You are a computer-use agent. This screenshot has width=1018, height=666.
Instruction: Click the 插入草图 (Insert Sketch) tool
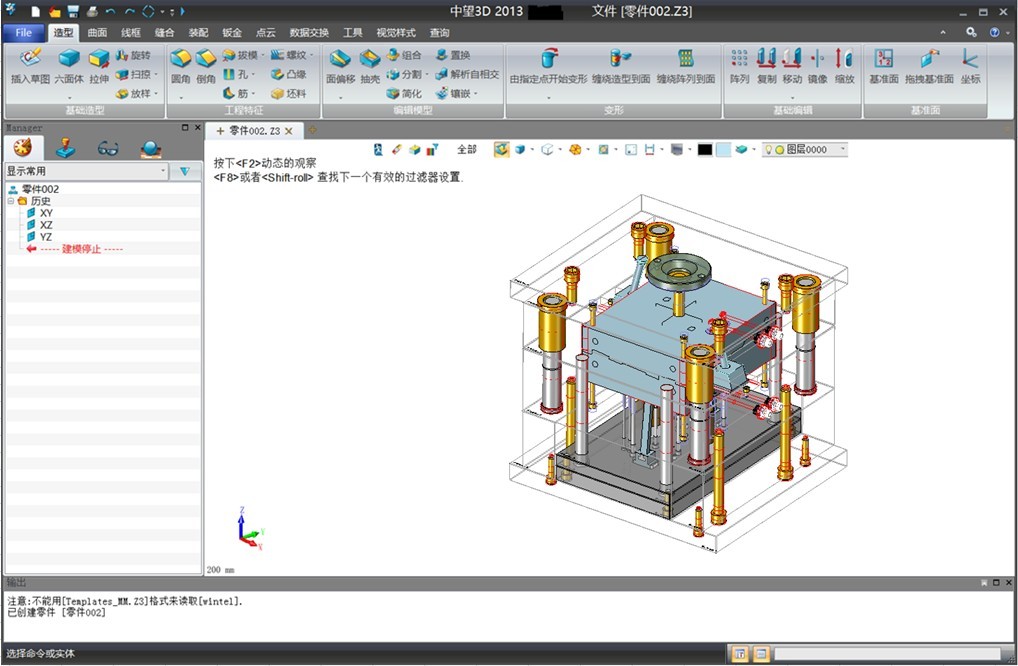(30, 65)
